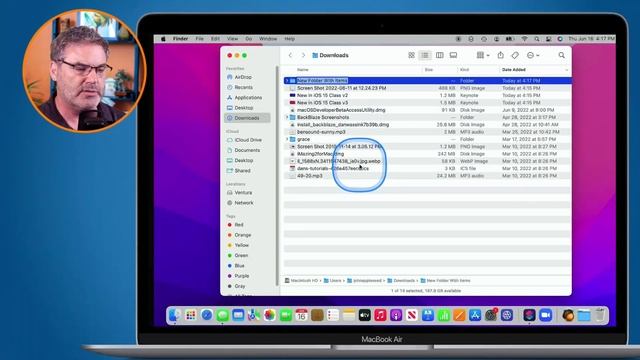
Task: Open Trash from the Dock
Action: click(600, 315)
